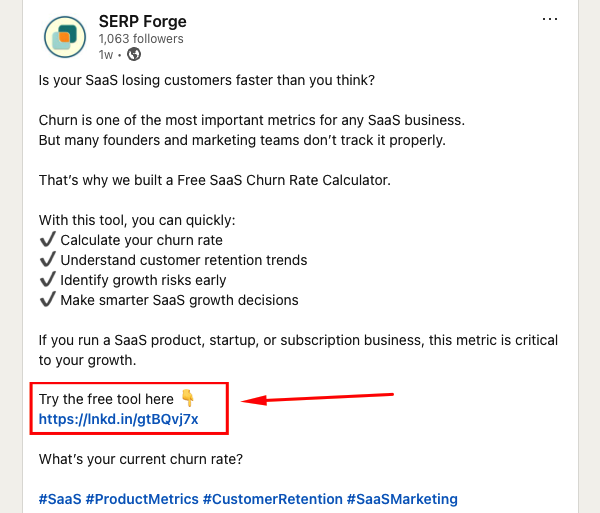Select the #SaaS hashtag
The width and height of the screenshot is (600, 513).
[58, 498]
